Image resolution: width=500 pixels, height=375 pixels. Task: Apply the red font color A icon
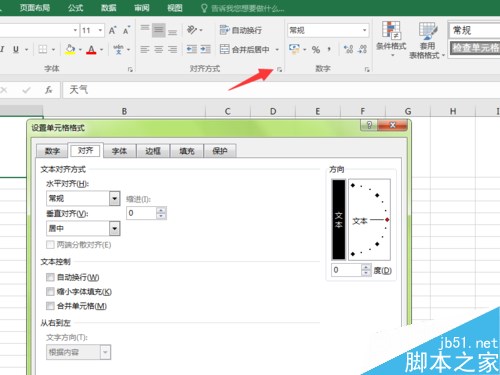click(x=91, y=49)
